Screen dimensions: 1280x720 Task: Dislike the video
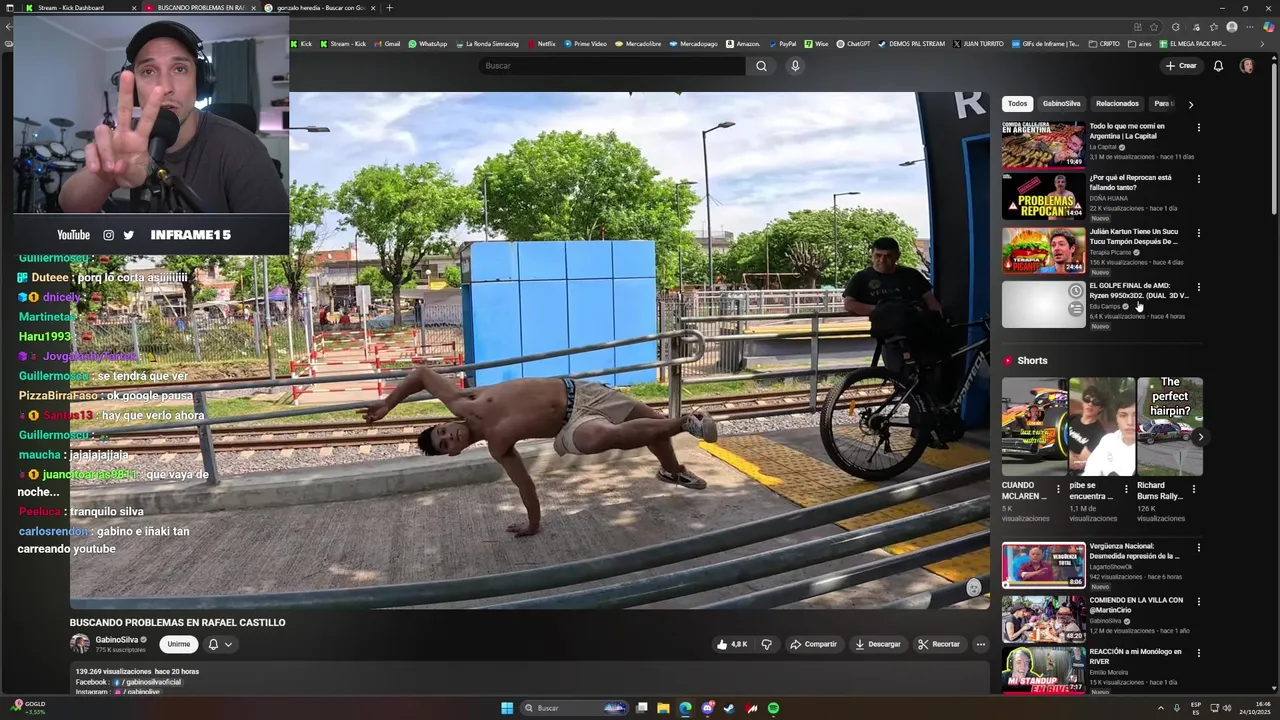tap(767, 644)
